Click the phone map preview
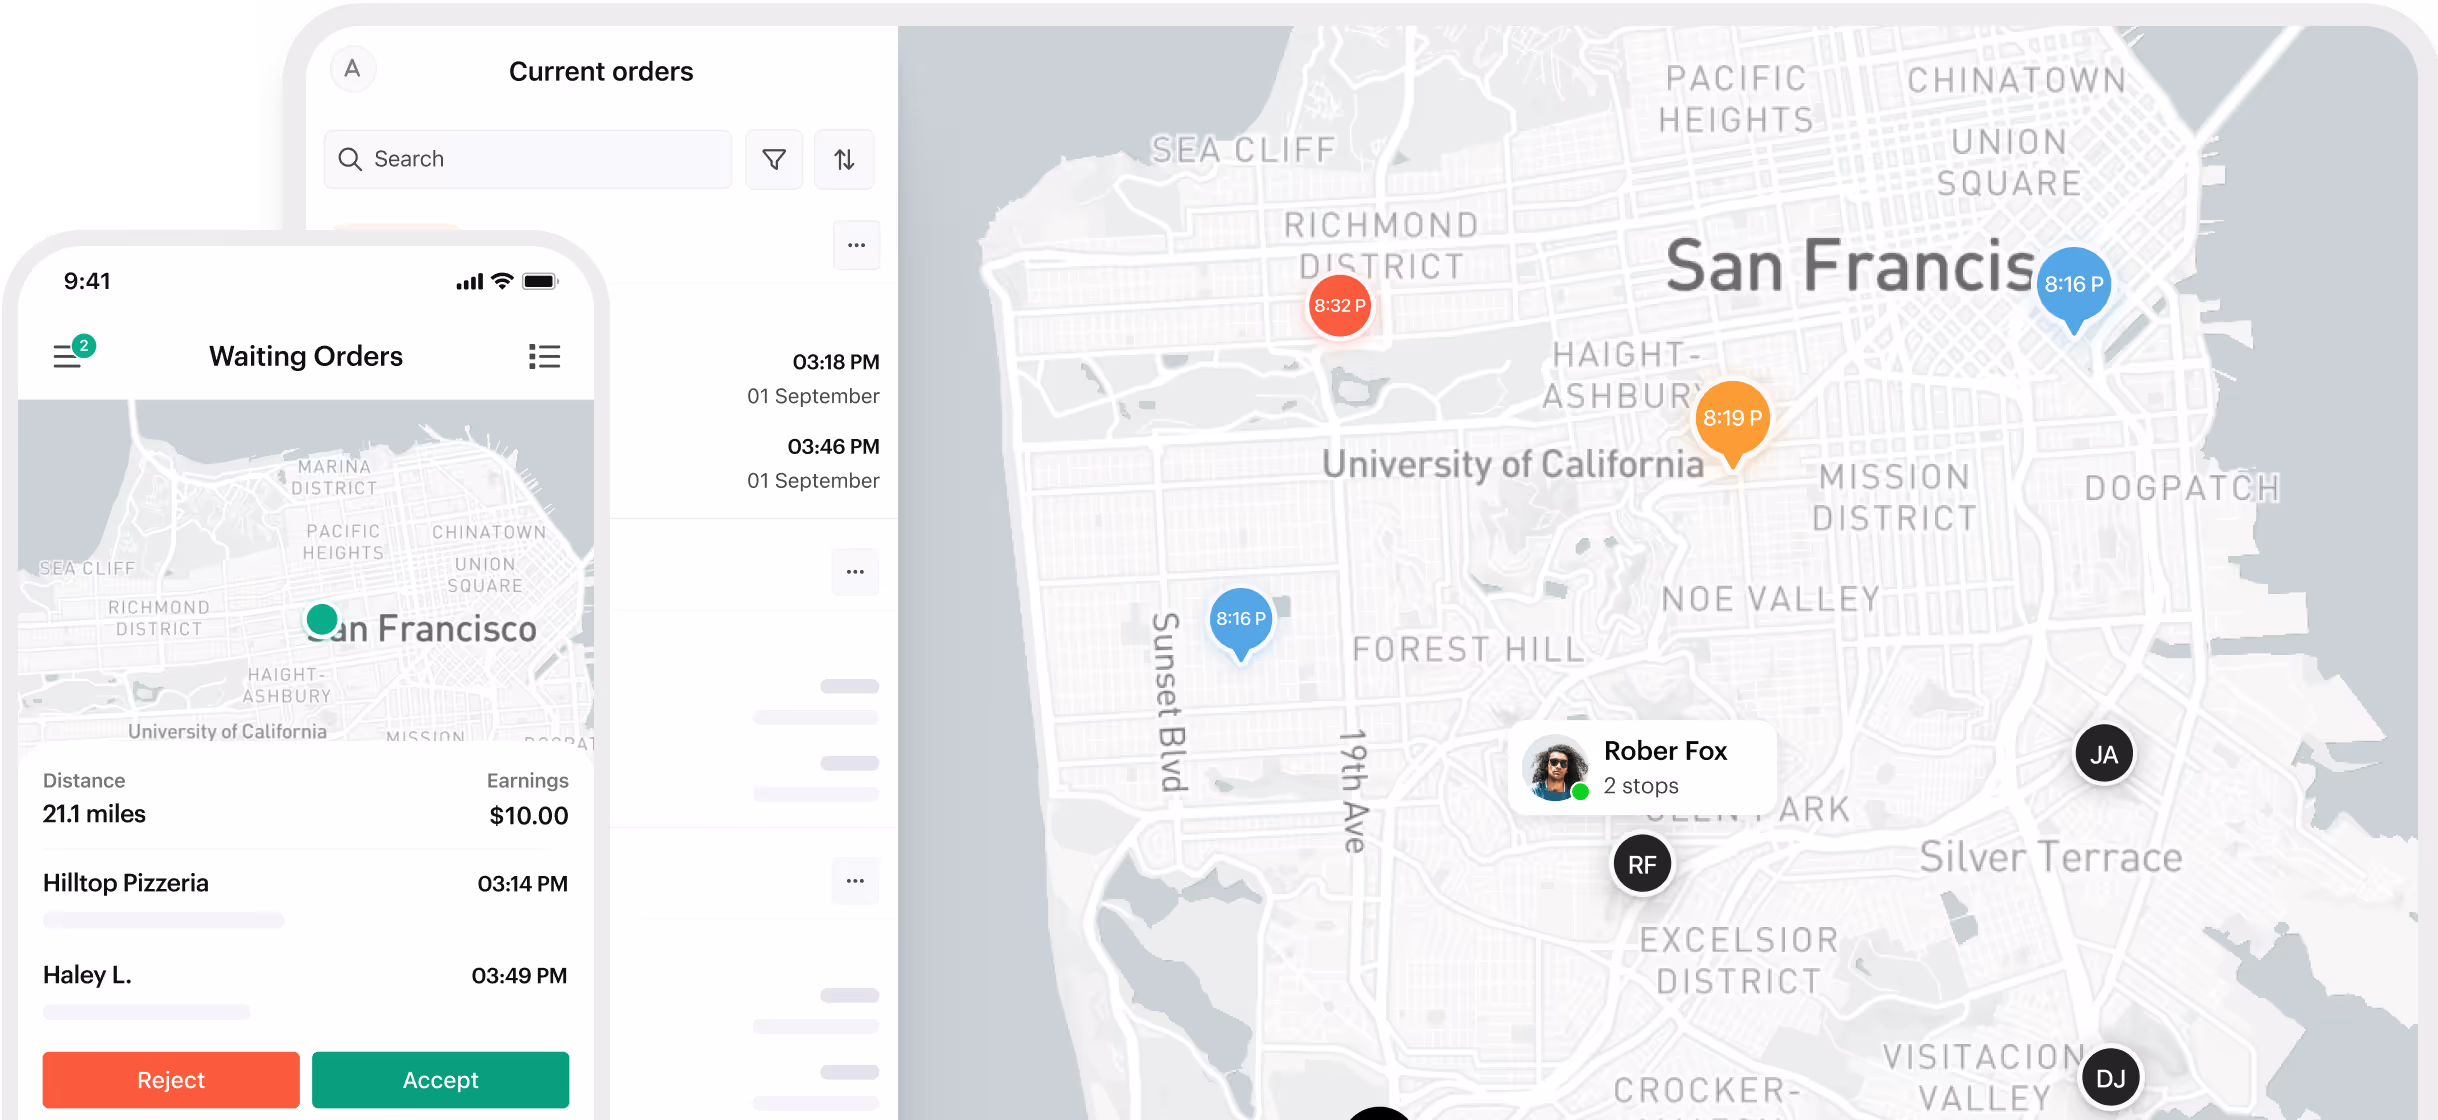Image resolution: width=2438 pixels, height=1120 pixels. pyautogui.click(x=306, y=572)
